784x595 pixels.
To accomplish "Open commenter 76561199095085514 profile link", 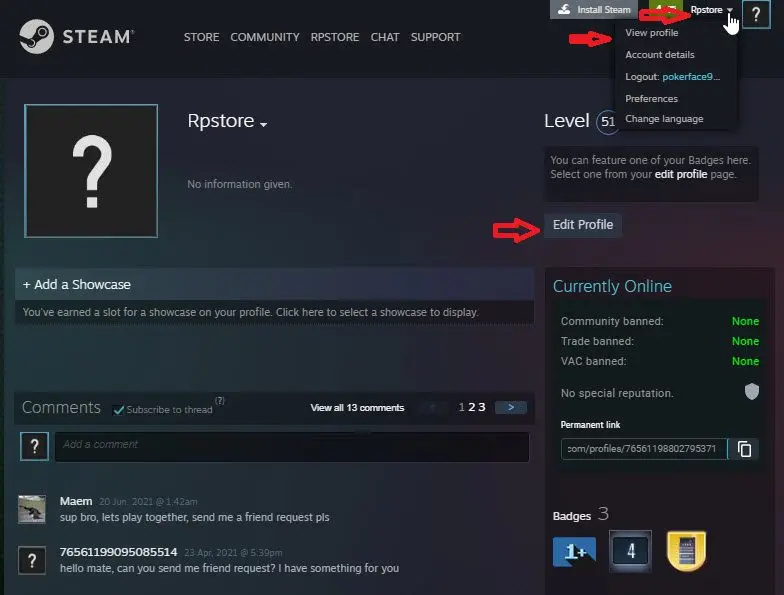I will coord(118,552).
